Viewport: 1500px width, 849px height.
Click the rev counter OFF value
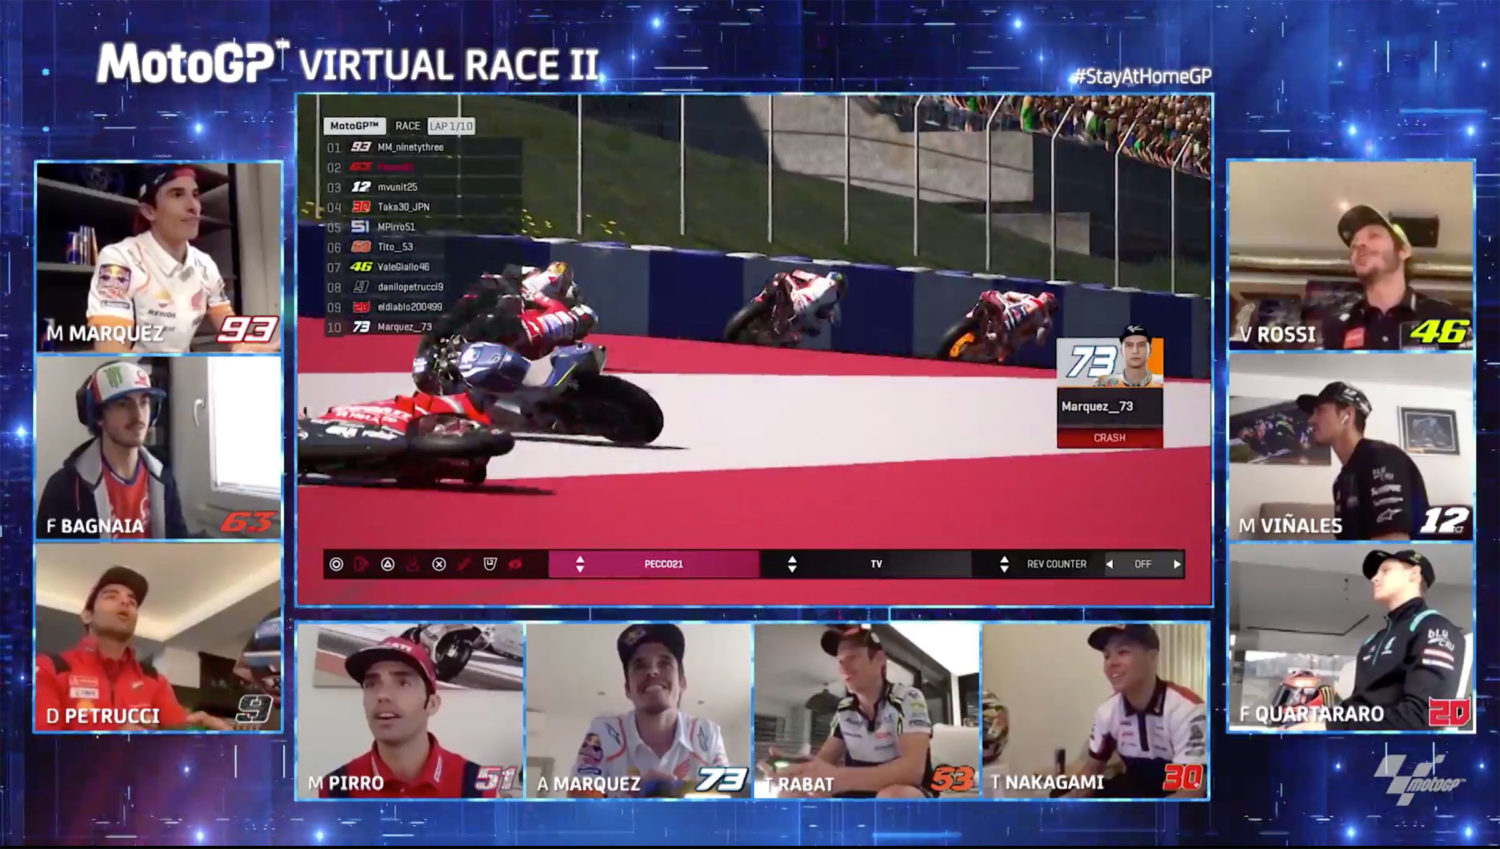pyautogui.click(x=1143, y=564)
